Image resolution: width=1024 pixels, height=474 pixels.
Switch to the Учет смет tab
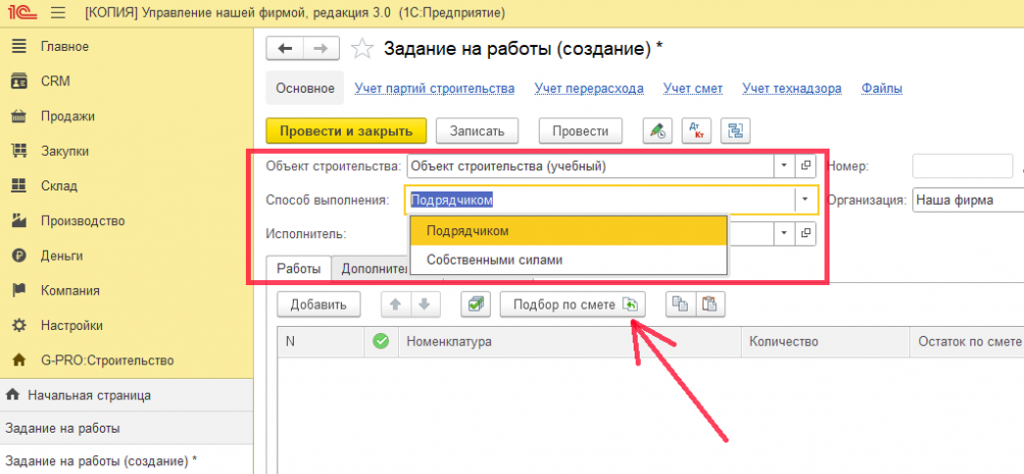coord(693,88)
